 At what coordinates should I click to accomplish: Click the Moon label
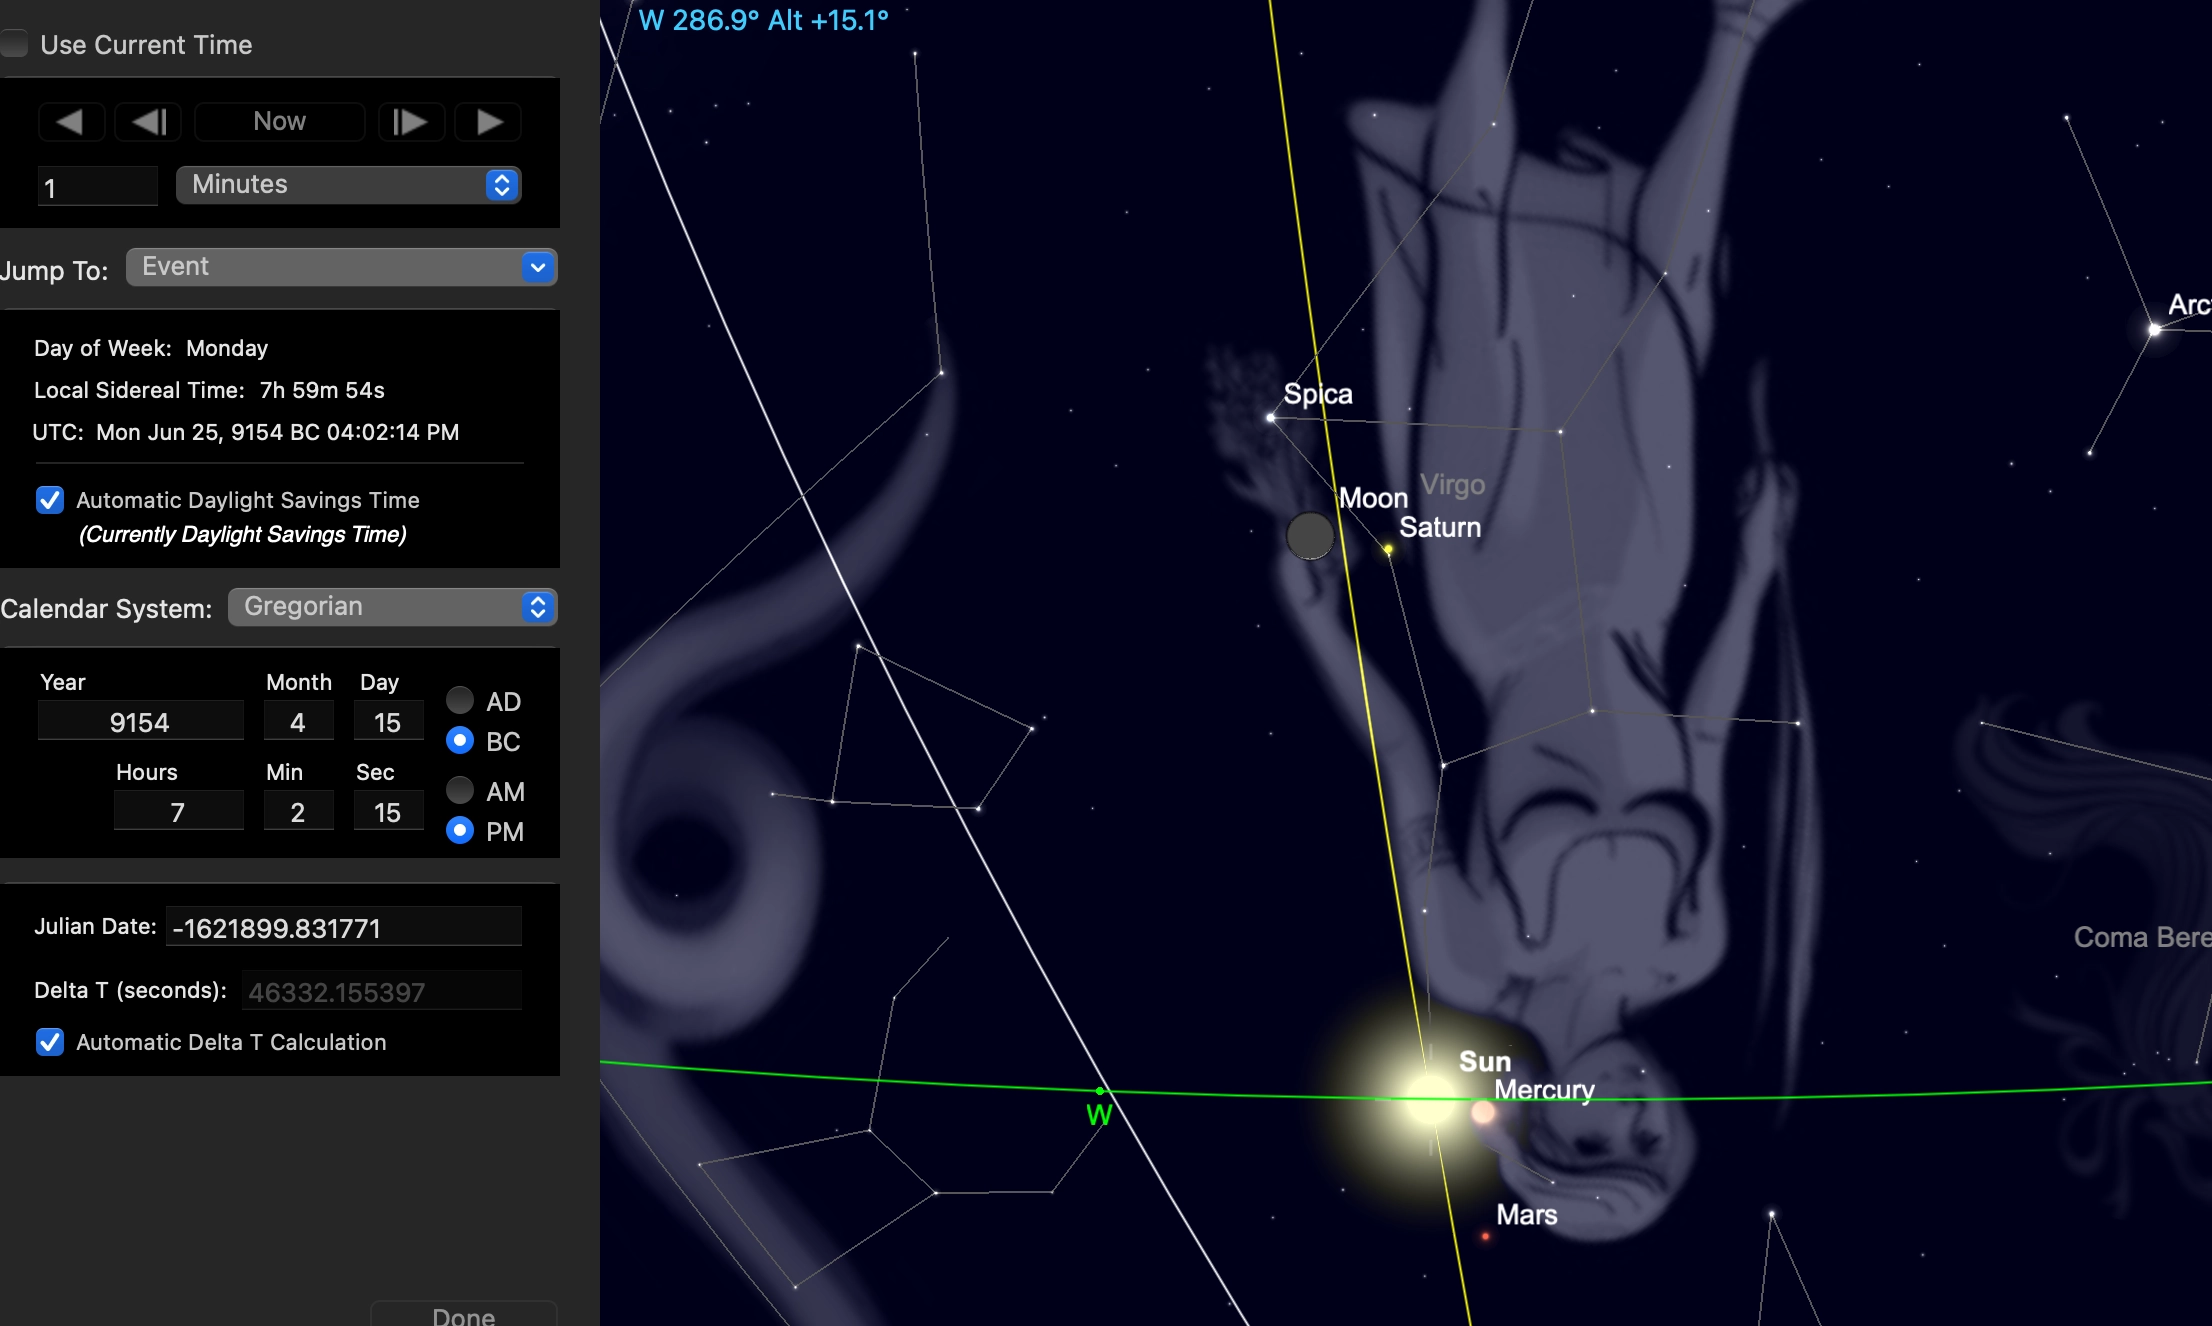pyautogui.click(x=1373, y=497)
